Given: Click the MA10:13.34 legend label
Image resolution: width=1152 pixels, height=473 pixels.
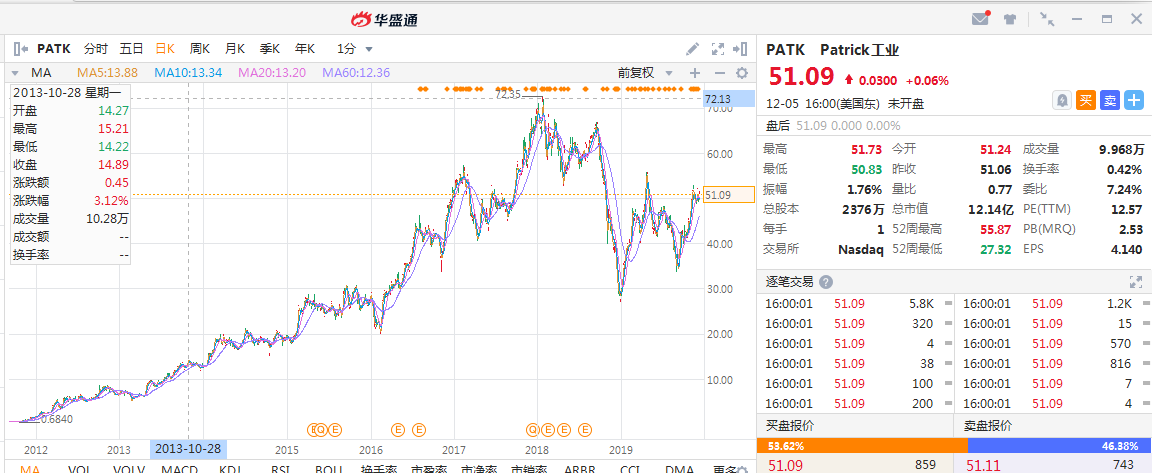Looking at the screenshot, I should point(188,73).
